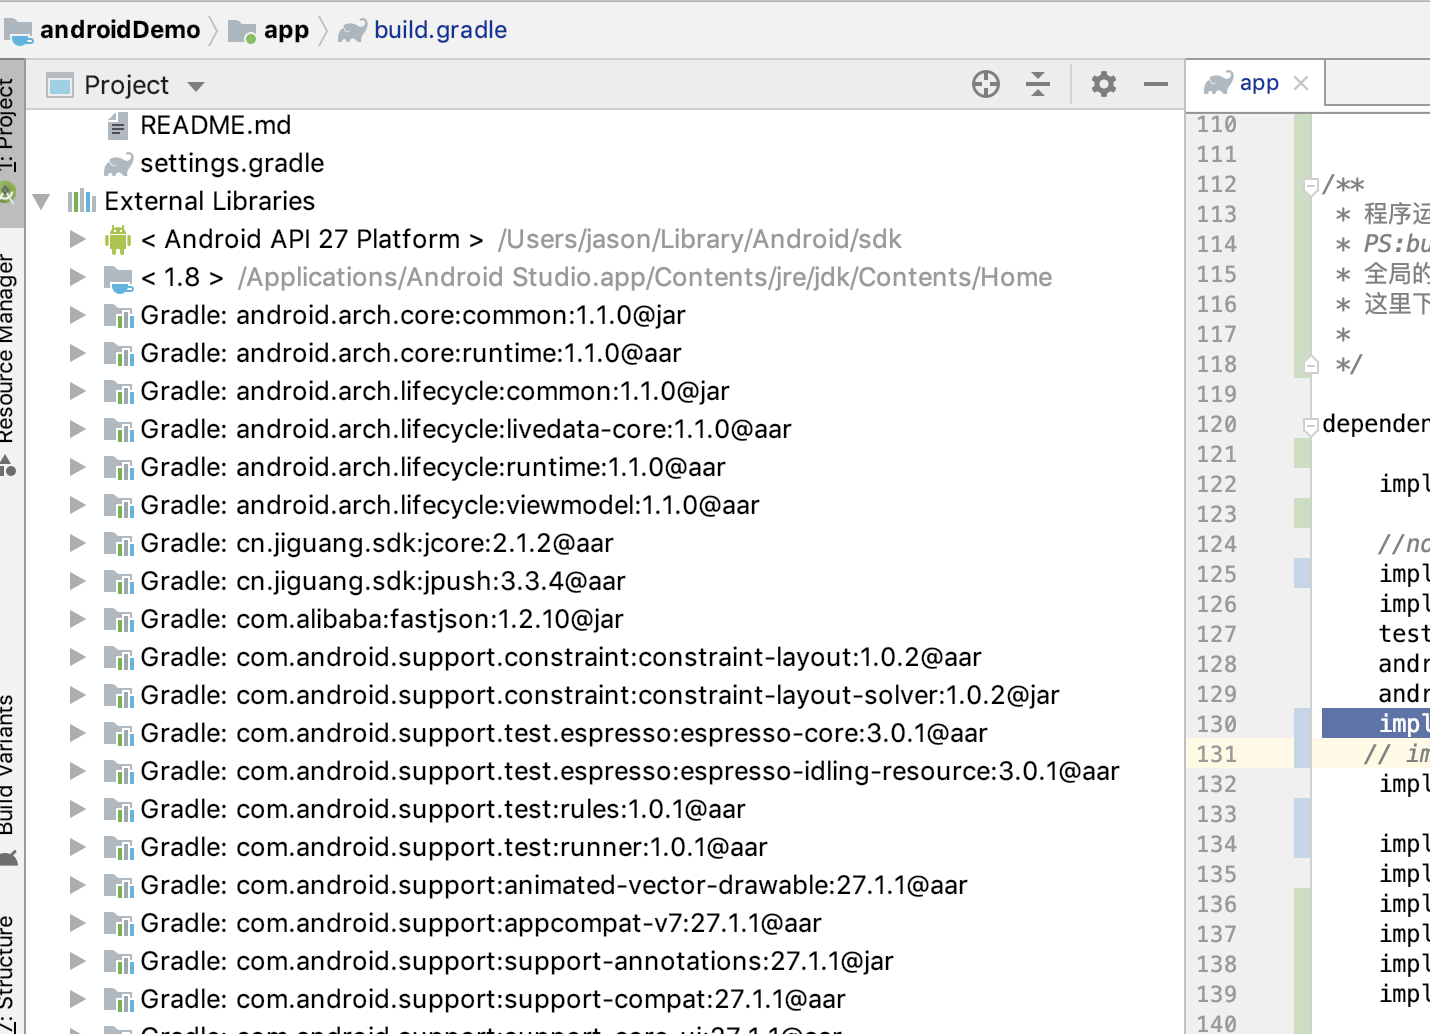Expand android.arch.lifecycle:common:1.1.0@jar library
Screen dimensions: 1430x1034
pos(77,391)
